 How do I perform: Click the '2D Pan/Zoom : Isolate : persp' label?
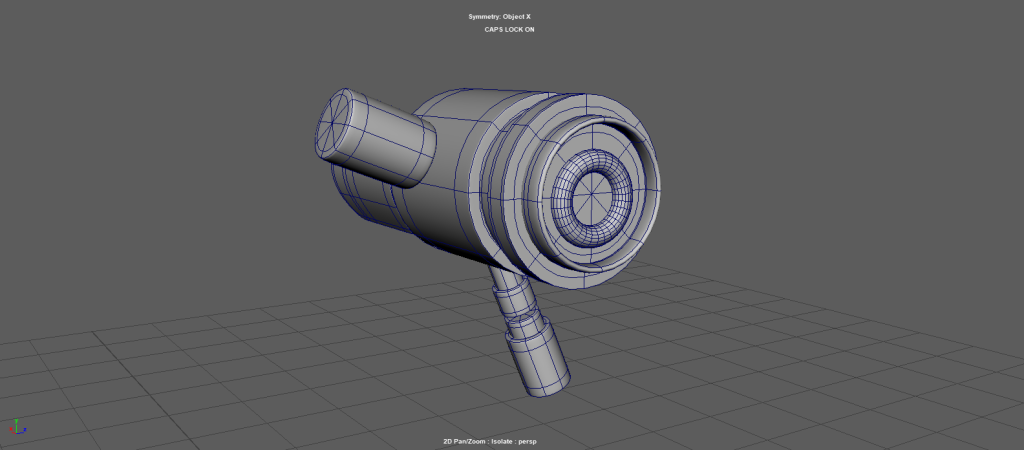coord(492,442)
